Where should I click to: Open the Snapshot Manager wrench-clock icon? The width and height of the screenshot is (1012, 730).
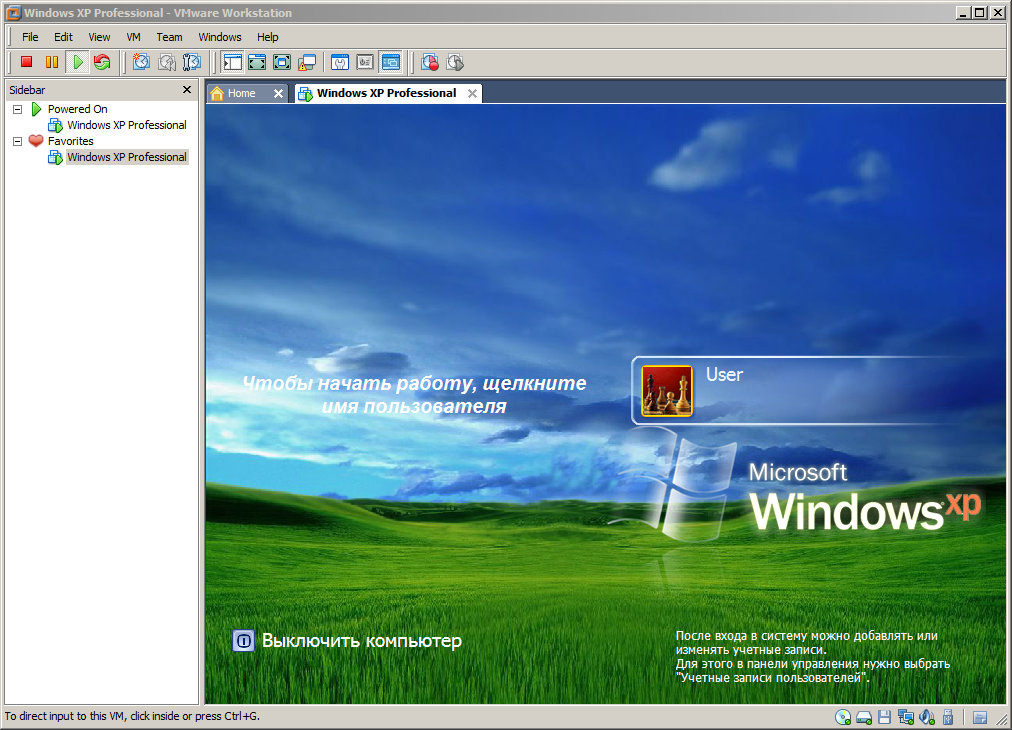(192, 62)
